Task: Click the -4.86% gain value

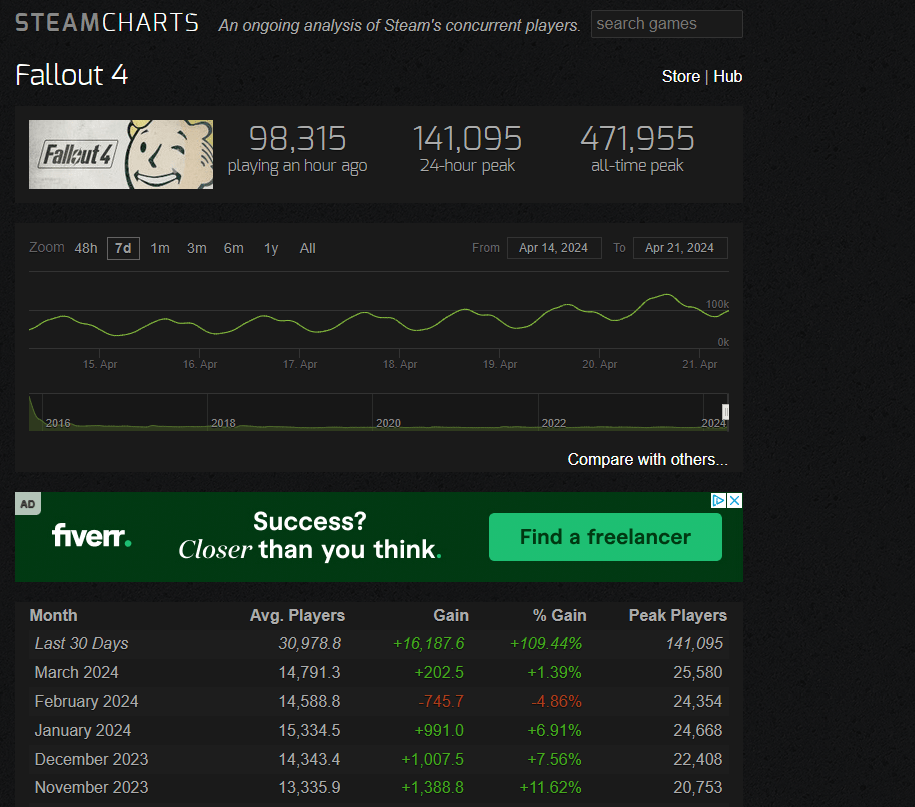Action: (x=556, y=701)
